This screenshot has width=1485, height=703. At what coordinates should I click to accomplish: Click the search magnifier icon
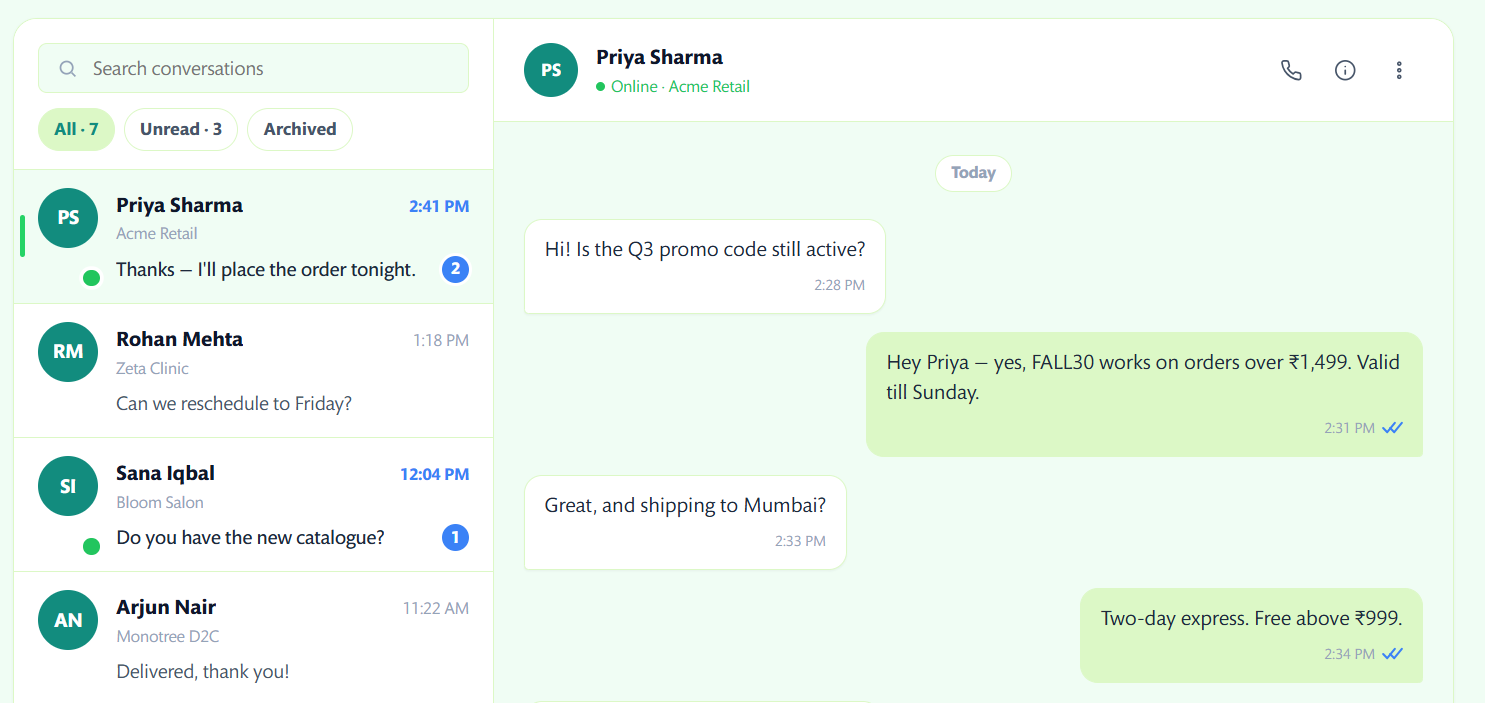(68, 69)
